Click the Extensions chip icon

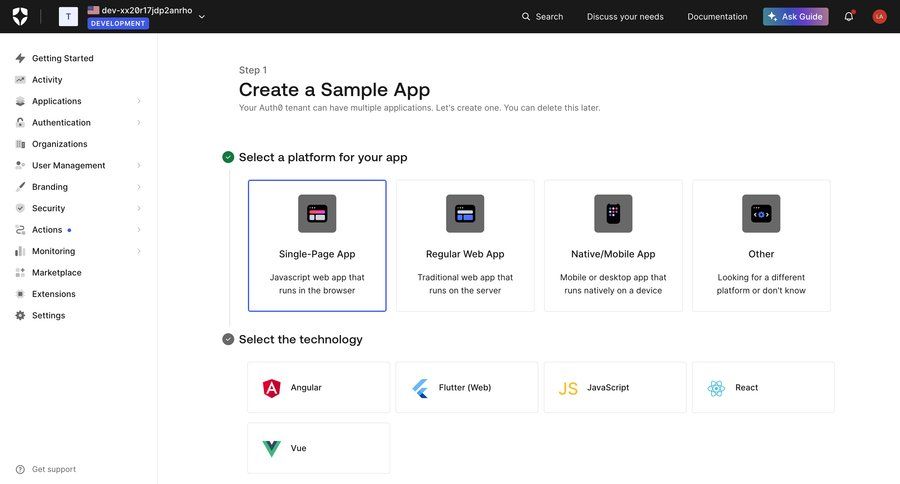20,294
